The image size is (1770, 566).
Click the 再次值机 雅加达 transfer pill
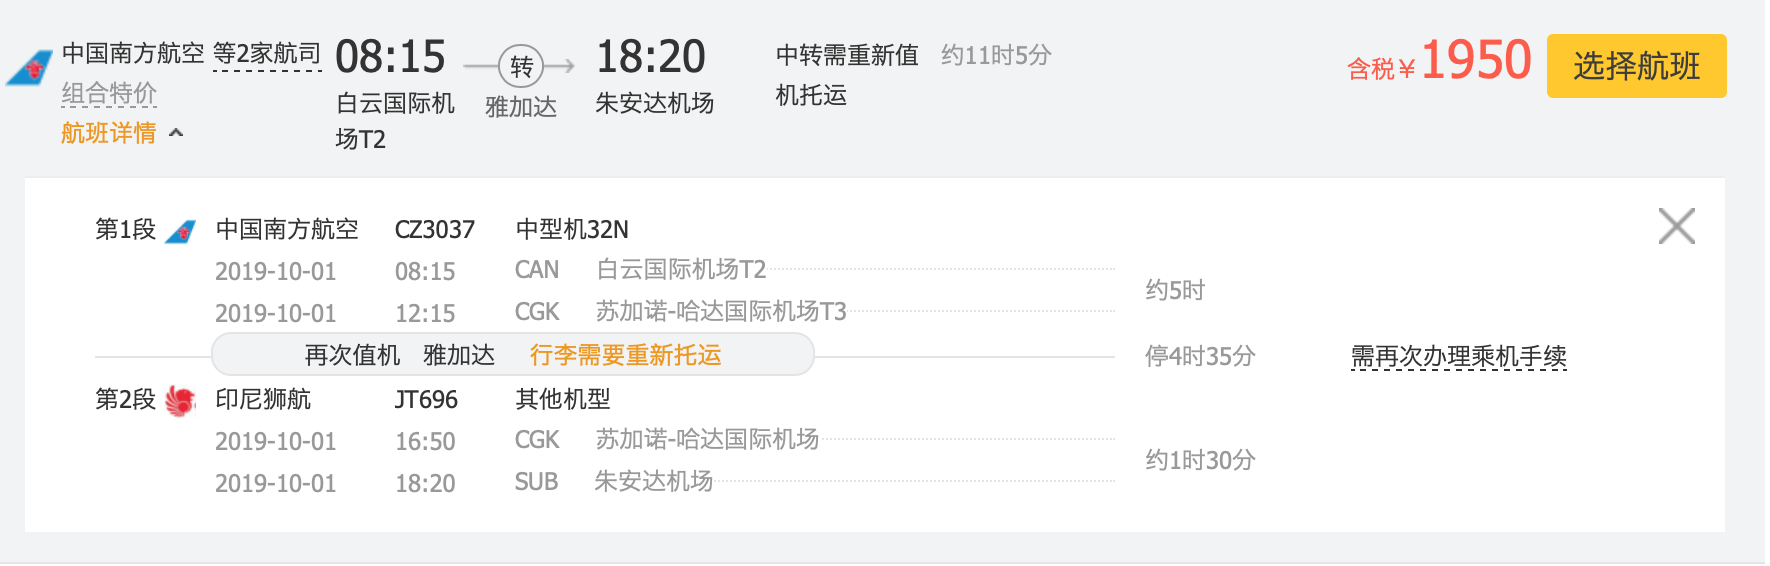[x=513, y=355]
